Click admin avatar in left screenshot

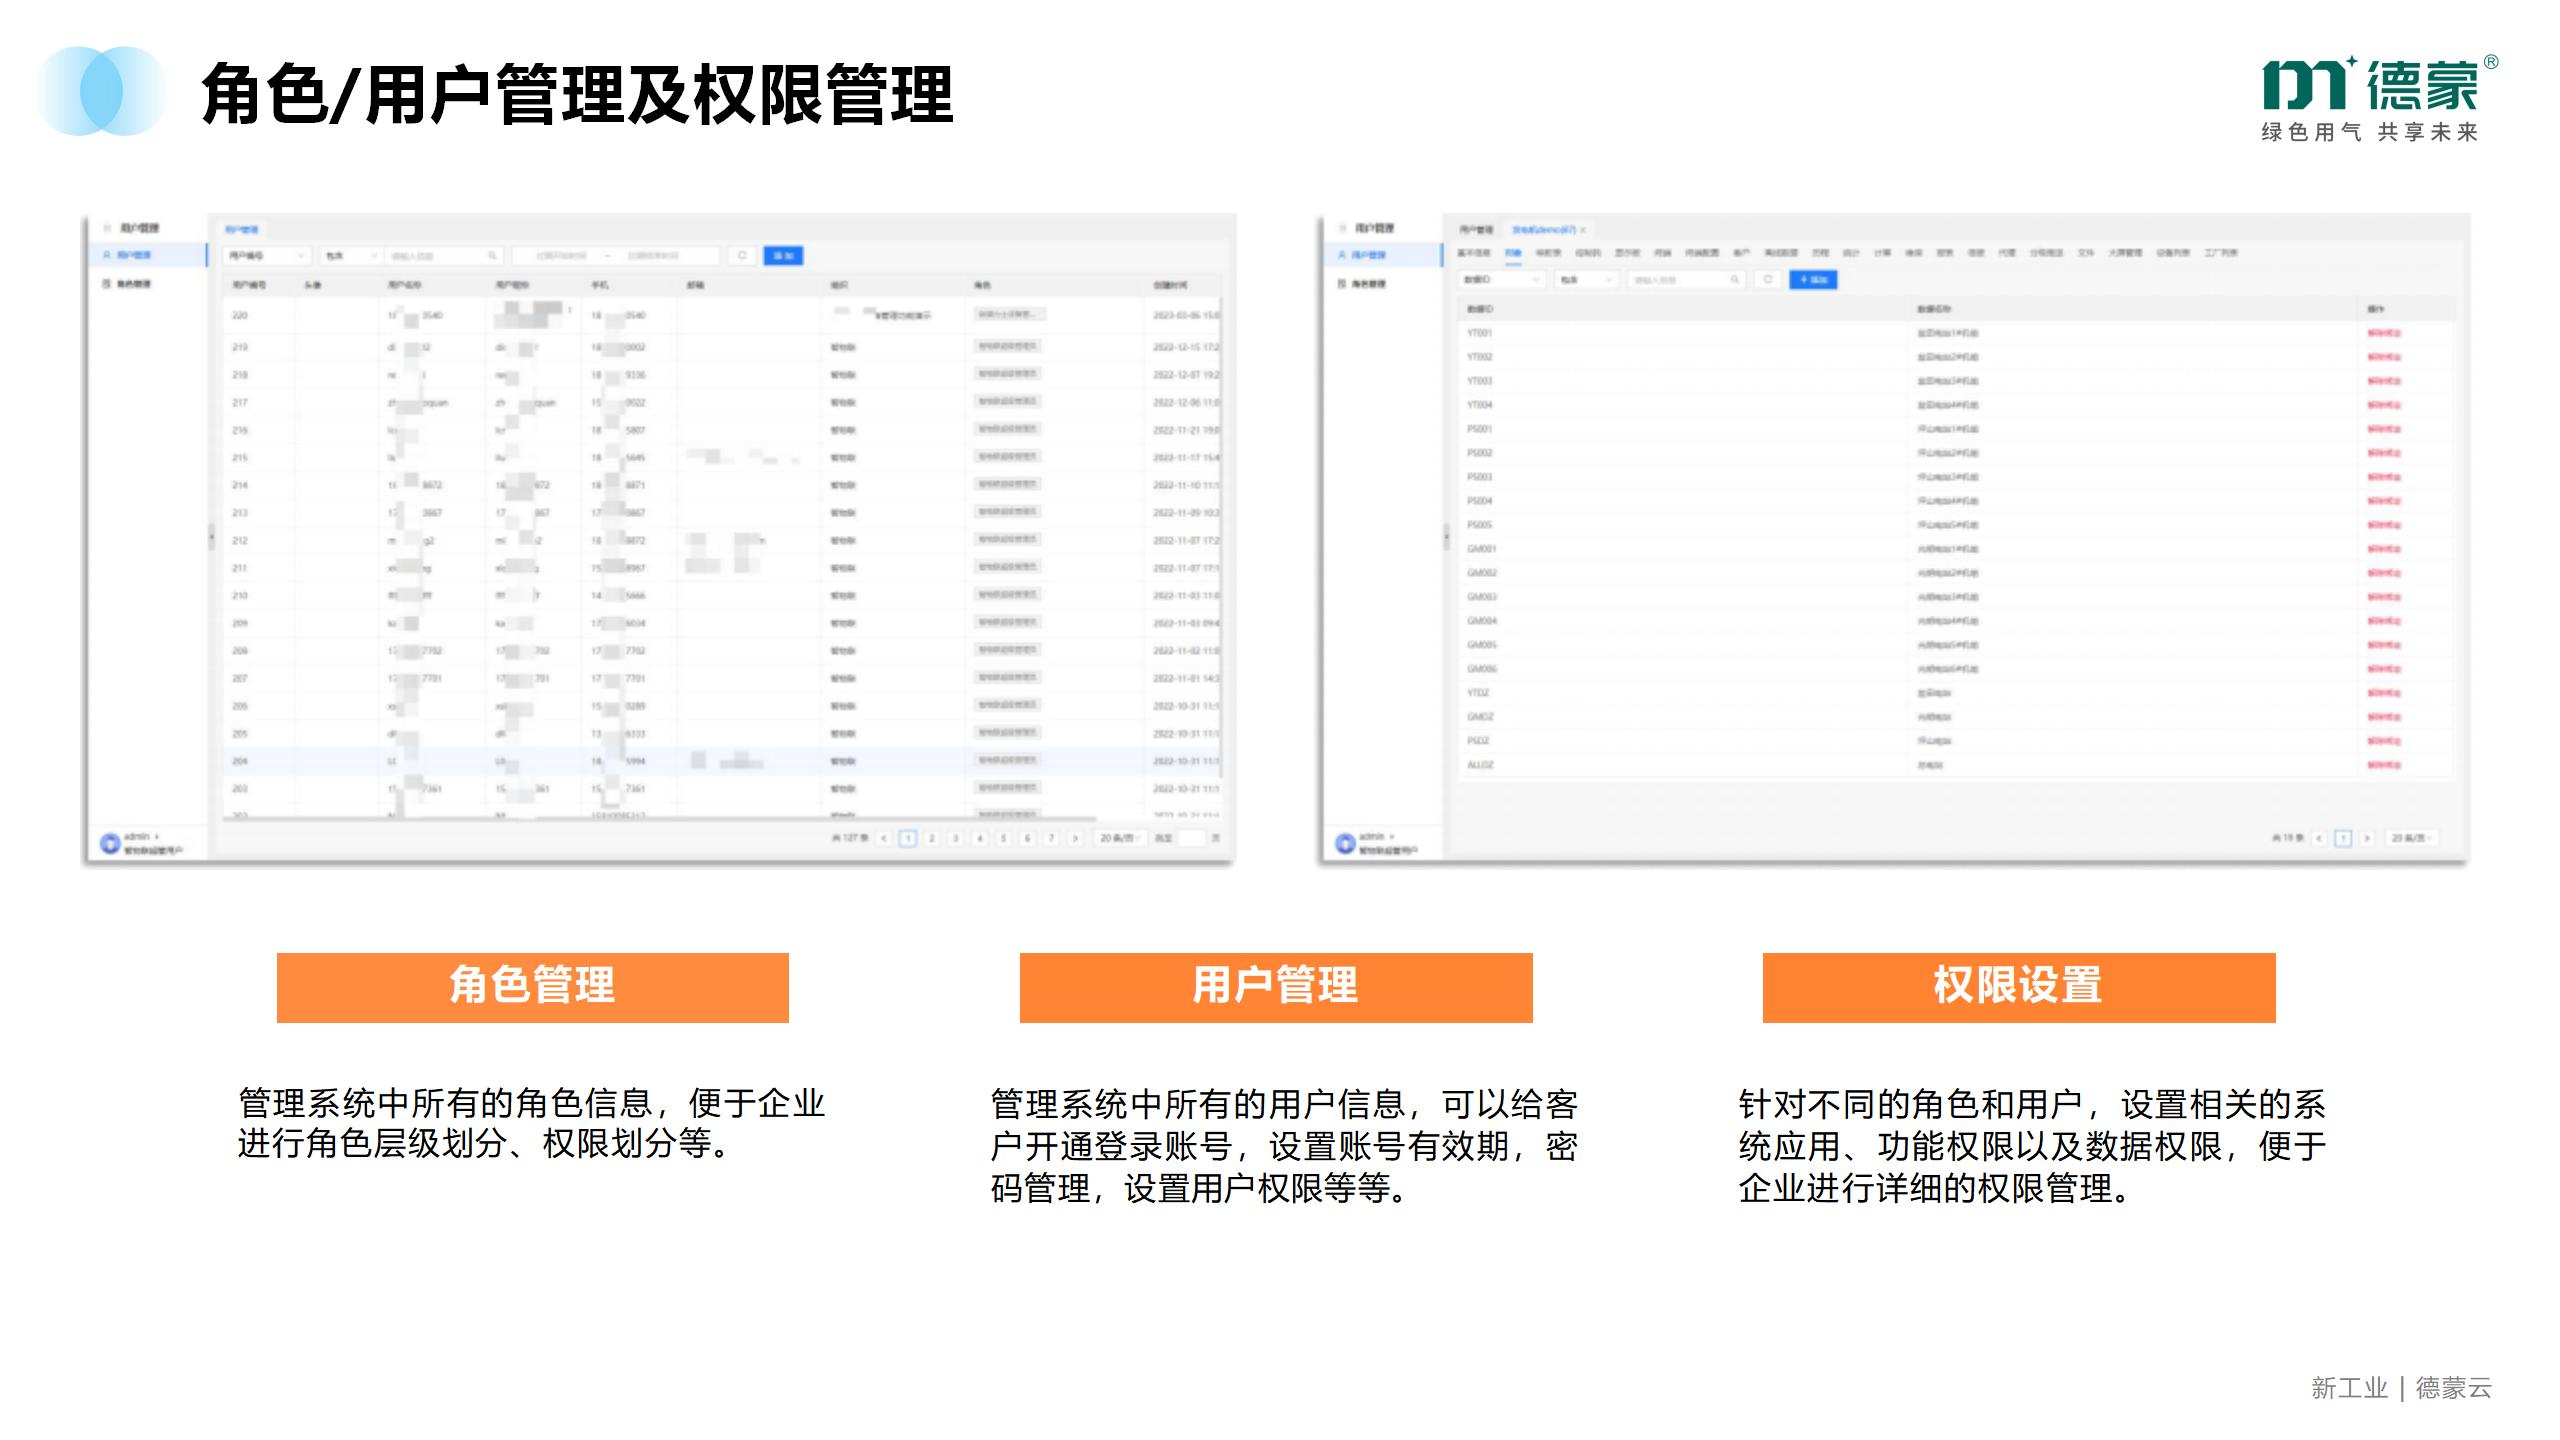pyautogui.click(x=110, y=843)
